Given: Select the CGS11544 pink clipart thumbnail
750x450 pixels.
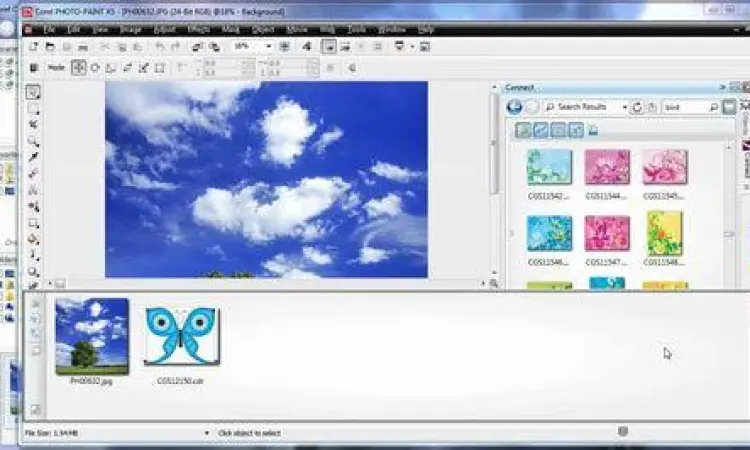Looking at the screenshot, I should tap(607, 167).
